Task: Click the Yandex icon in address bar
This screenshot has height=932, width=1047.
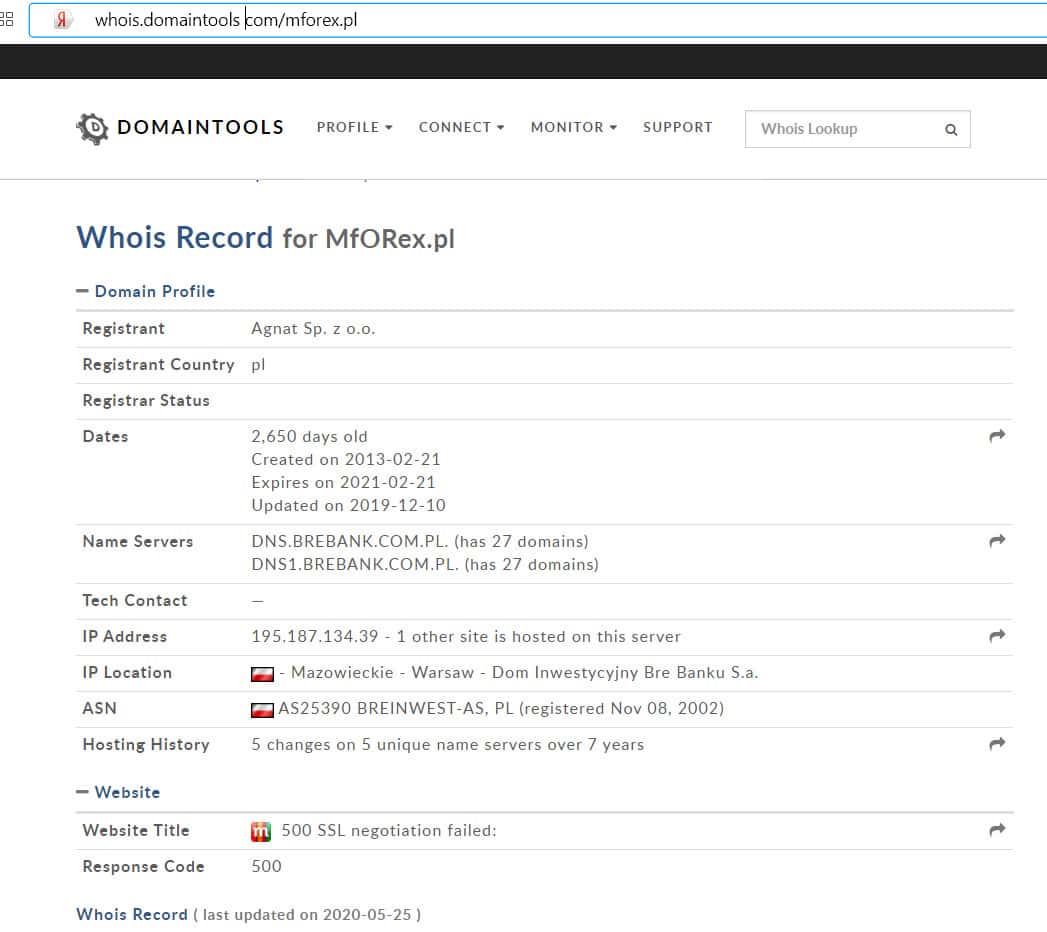Action: click(63, 20)
